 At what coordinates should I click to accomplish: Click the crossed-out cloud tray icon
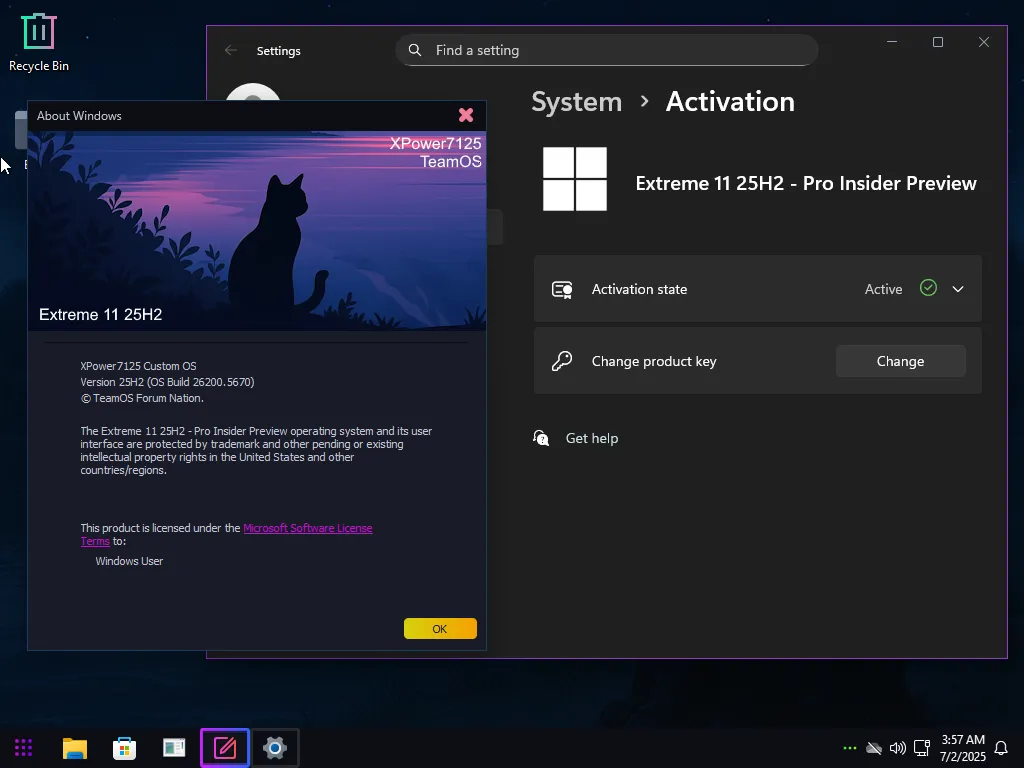click(x=874, y=748)
